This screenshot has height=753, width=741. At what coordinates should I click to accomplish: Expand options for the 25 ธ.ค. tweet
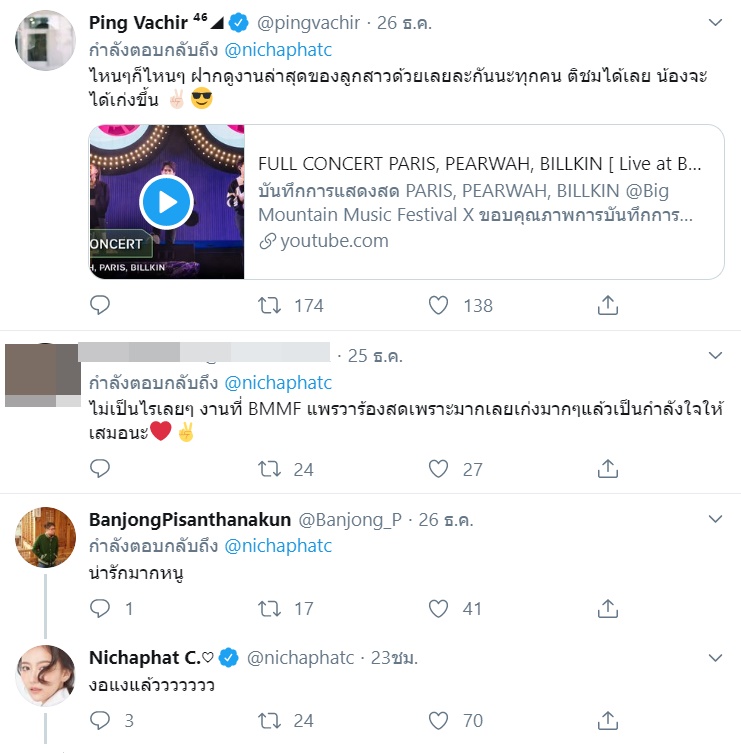(716, 355)
